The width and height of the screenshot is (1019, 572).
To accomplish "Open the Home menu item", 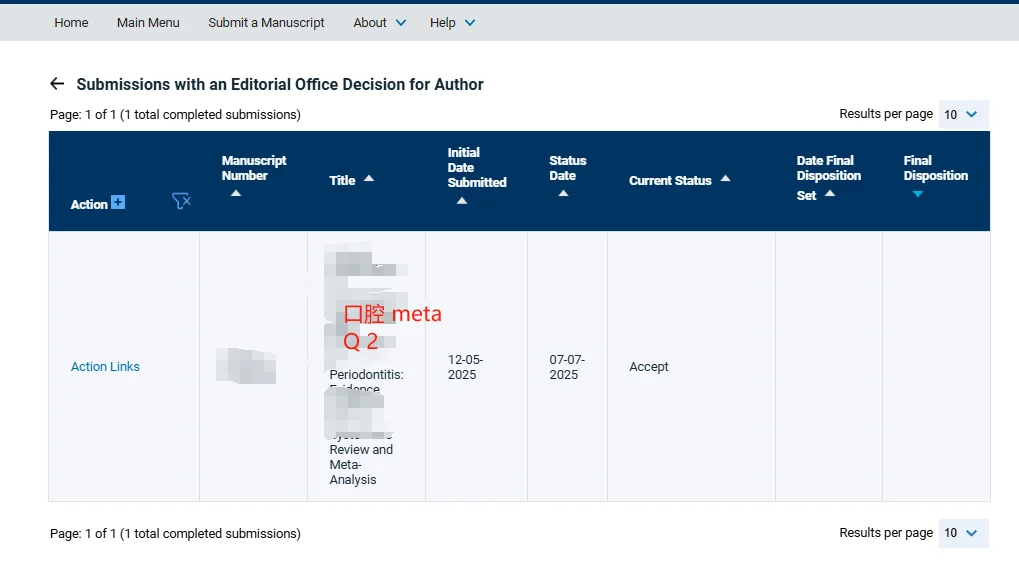I will (71, 23).
